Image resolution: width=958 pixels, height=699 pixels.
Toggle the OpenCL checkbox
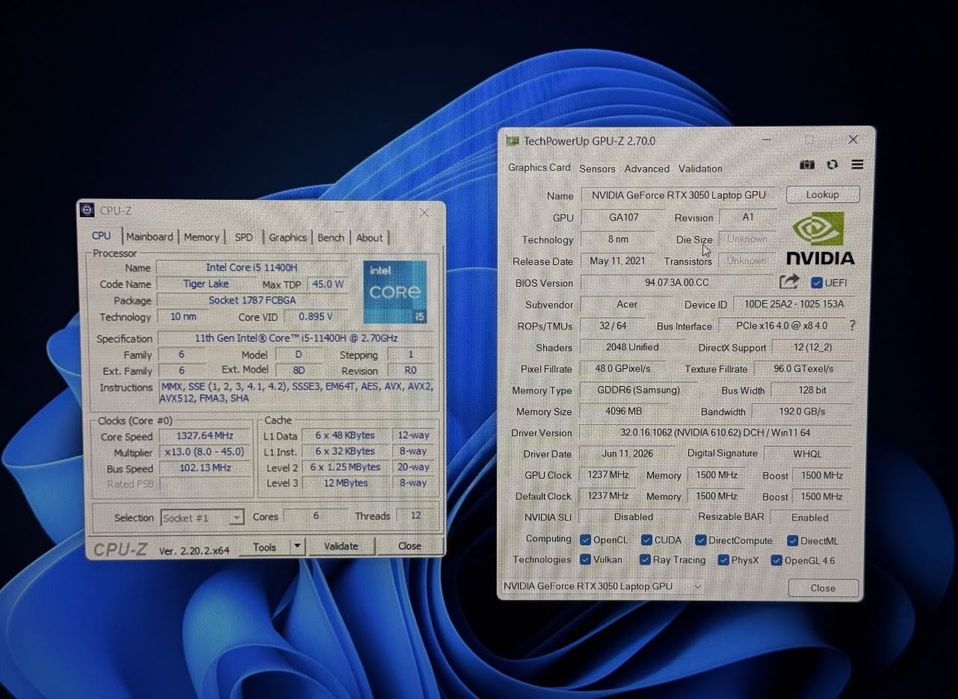tap(585, 540)
